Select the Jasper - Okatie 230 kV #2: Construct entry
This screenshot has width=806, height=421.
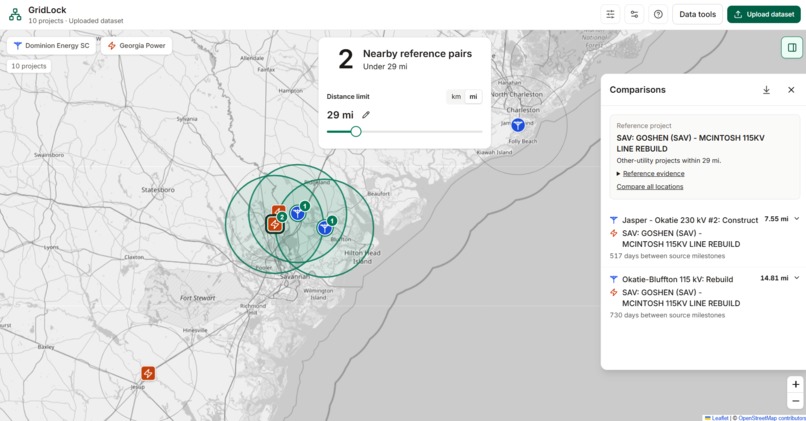690,220
